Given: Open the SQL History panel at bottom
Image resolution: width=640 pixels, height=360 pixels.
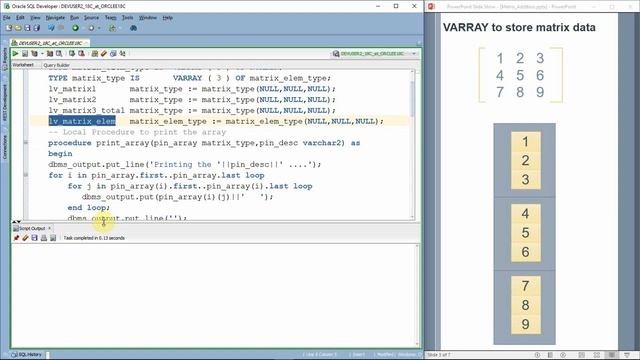Looking at the screenshot, I should [x=27, y=355].
